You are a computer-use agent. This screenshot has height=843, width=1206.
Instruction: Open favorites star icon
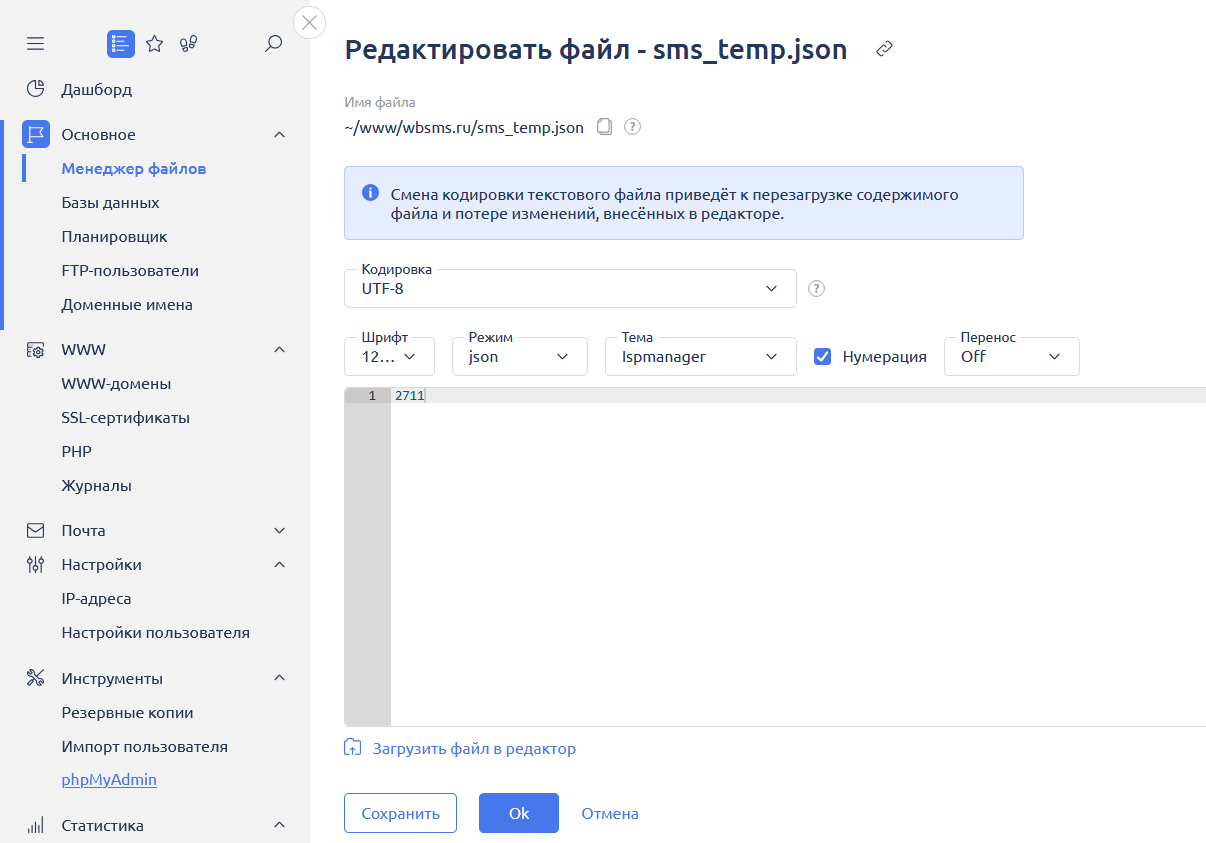[154, 44]
